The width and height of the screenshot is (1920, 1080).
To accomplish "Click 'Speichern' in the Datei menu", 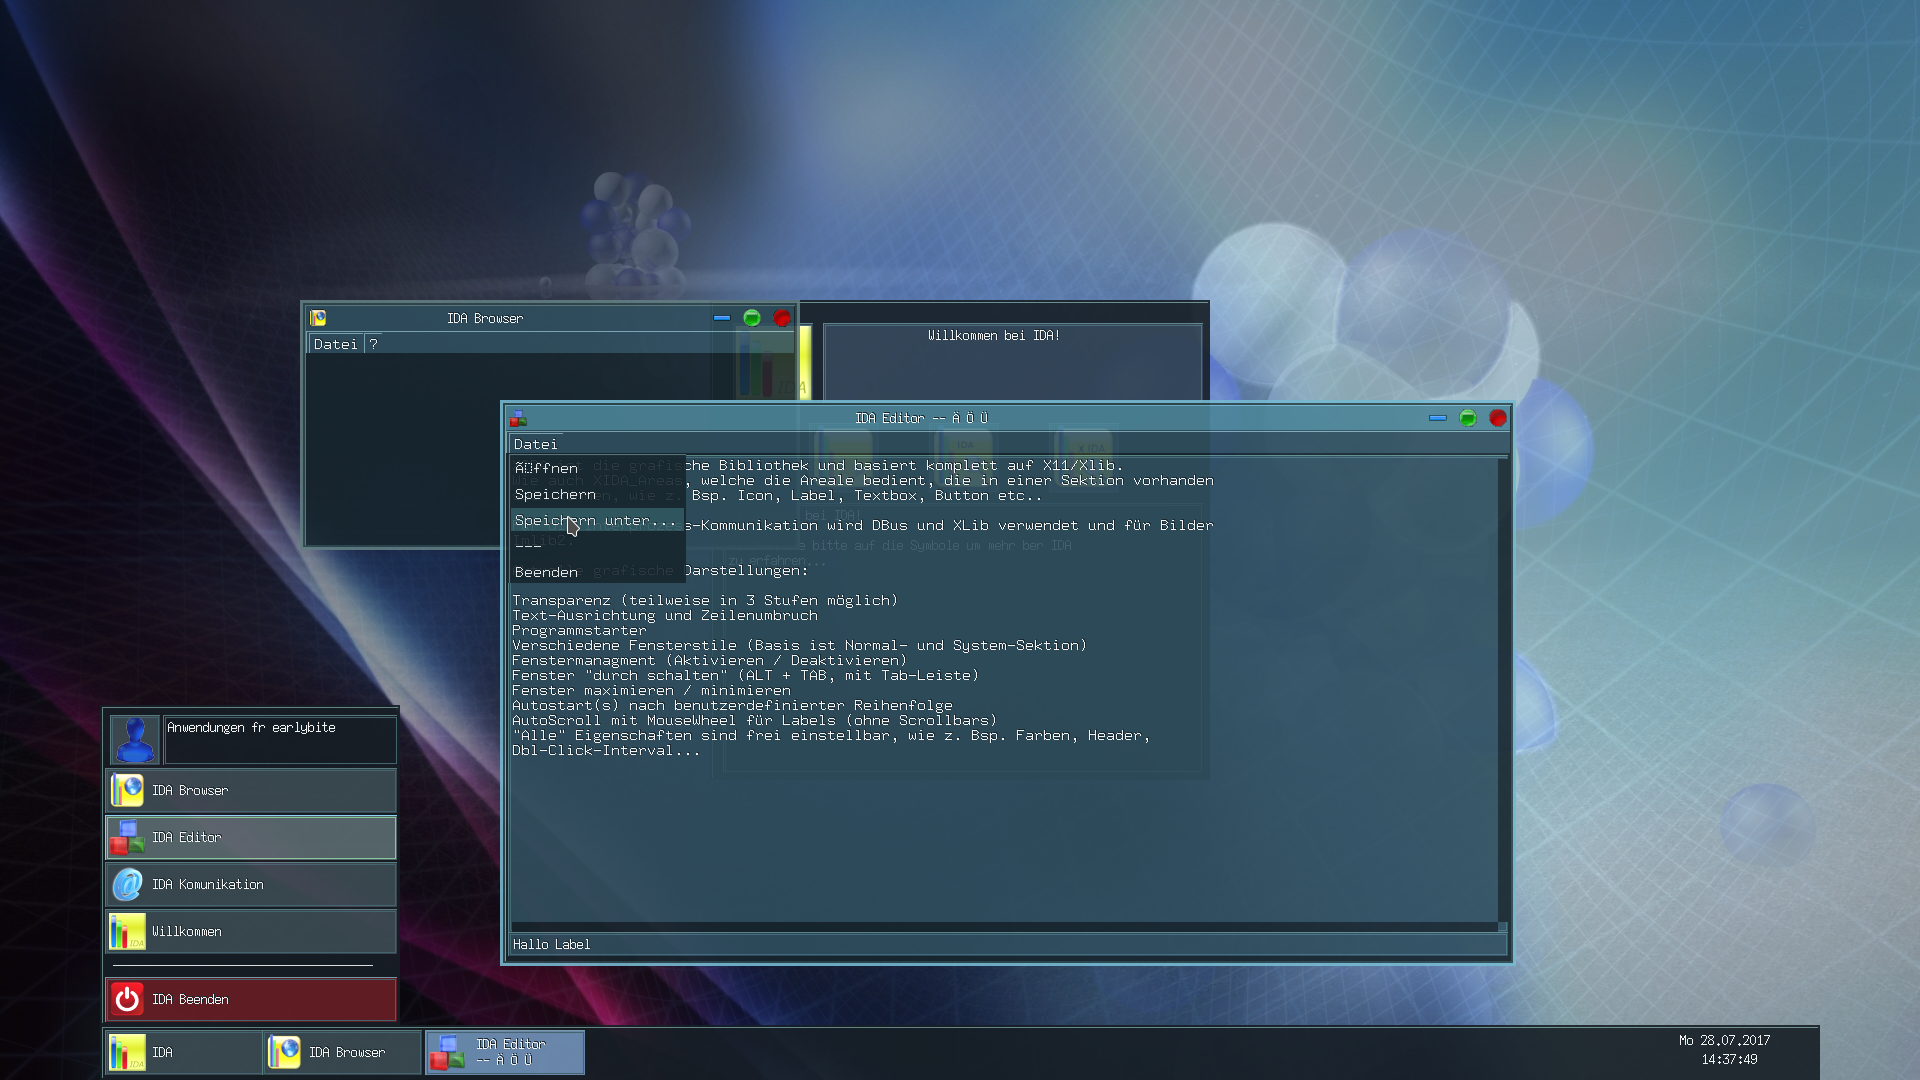I will (554, 494).
